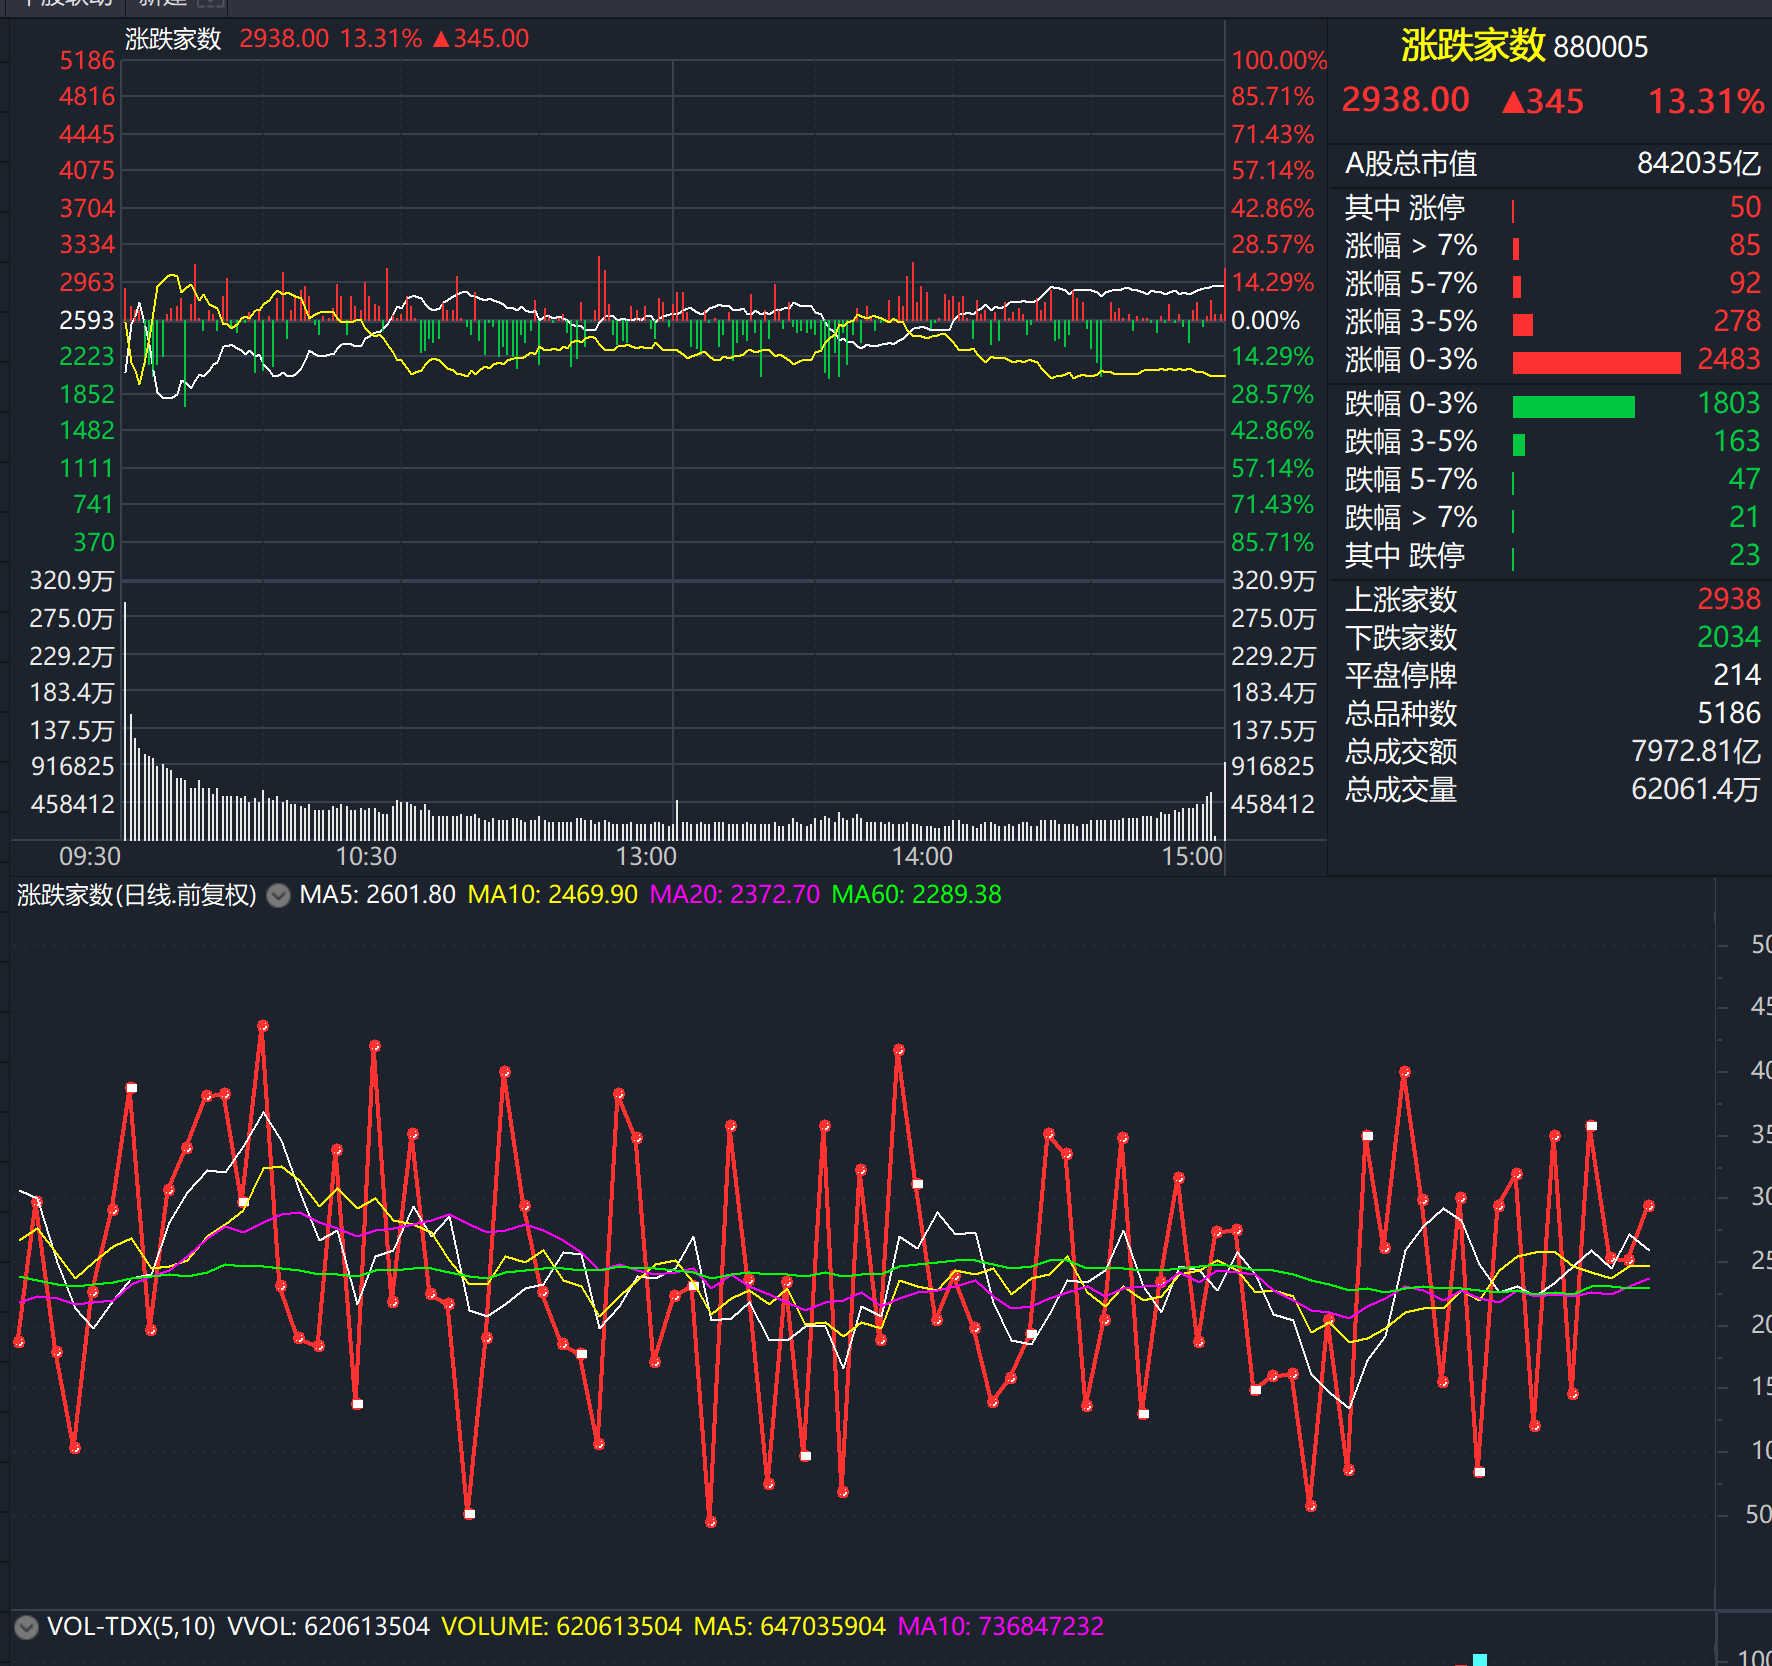This screenshot has width=1772, height=1666.
Task: Click the value 1803 in 跌幅 0-3% row
Action: (1728, 403)
